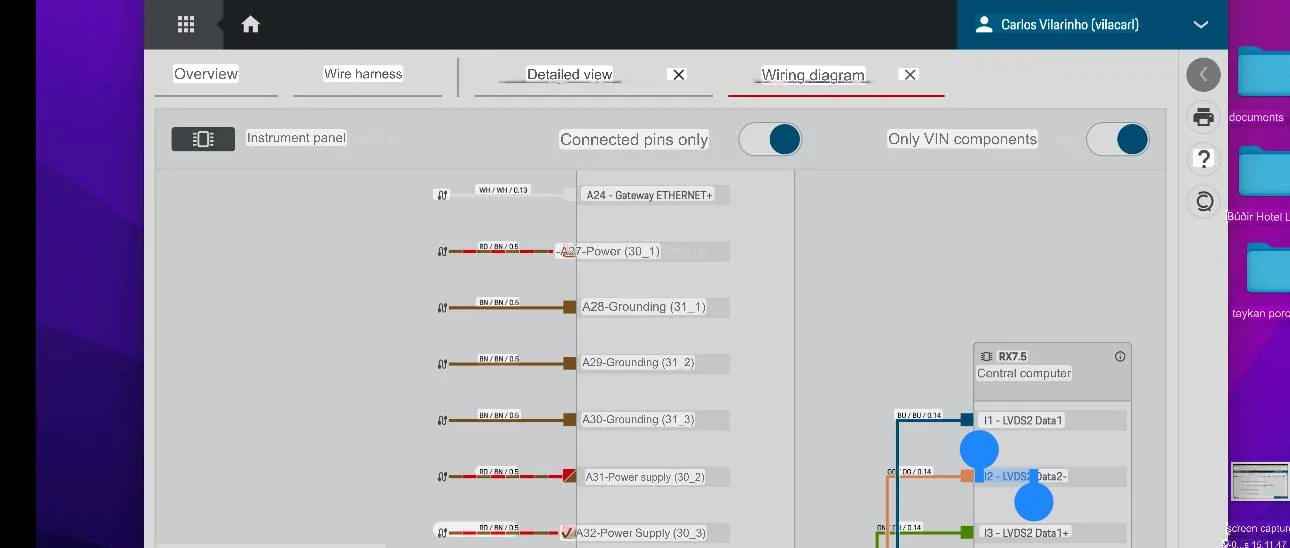The width and height of the screenshot is (1290, 548).
Task: Open the help question mark
Action: (x=1204, y=159)
